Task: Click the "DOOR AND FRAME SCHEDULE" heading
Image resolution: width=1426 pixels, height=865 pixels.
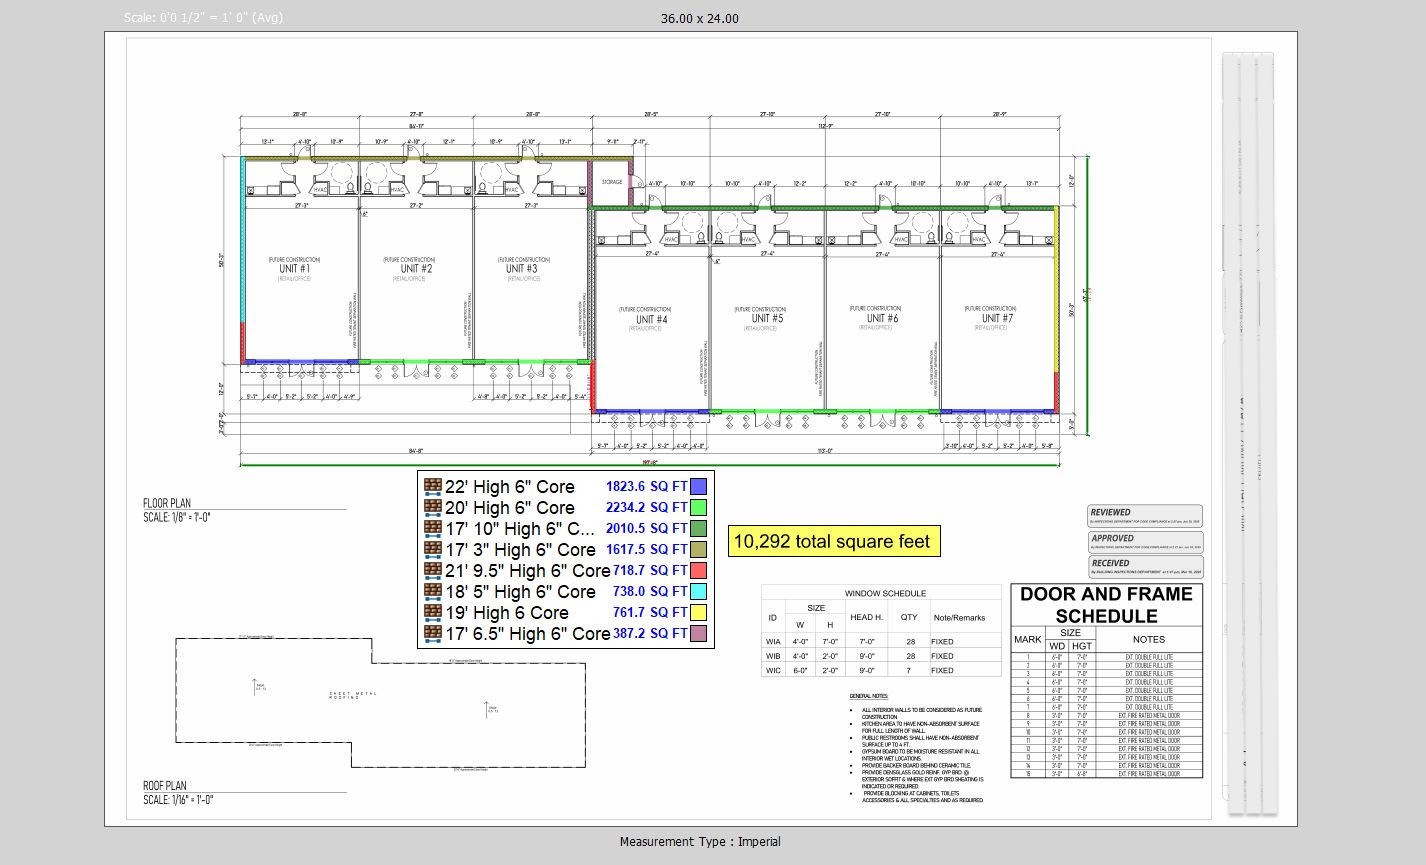Action: [x=1106, y=605]
